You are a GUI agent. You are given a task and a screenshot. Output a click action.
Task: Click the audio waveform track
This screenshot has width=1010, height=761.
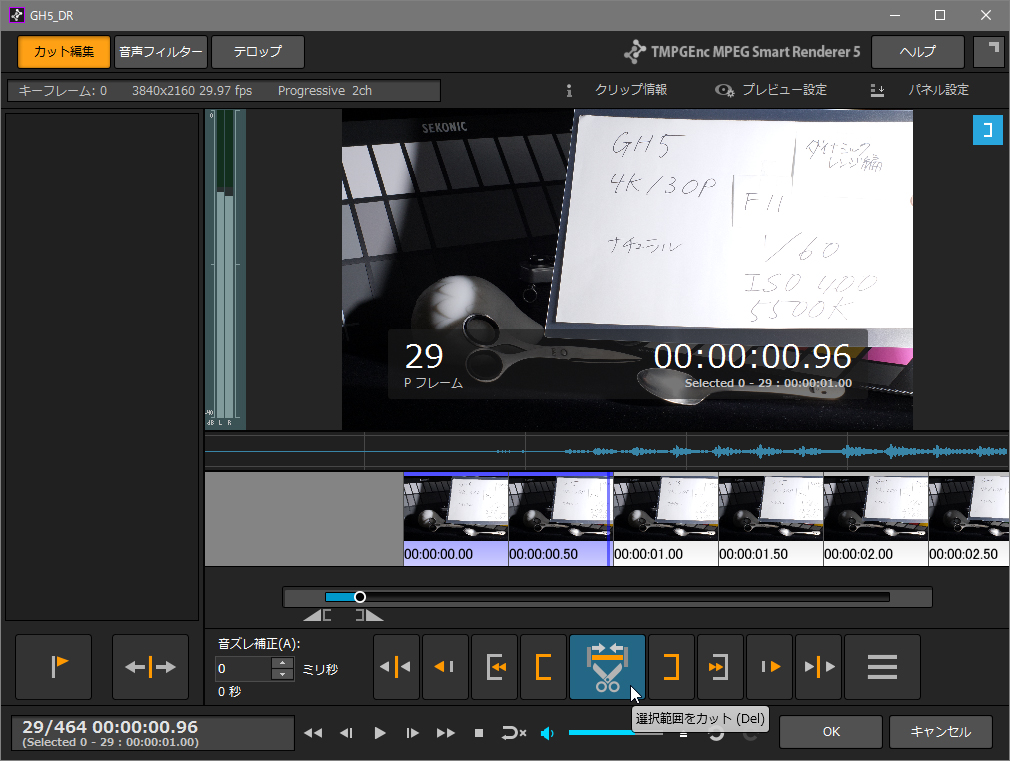(x=606, y=451)
